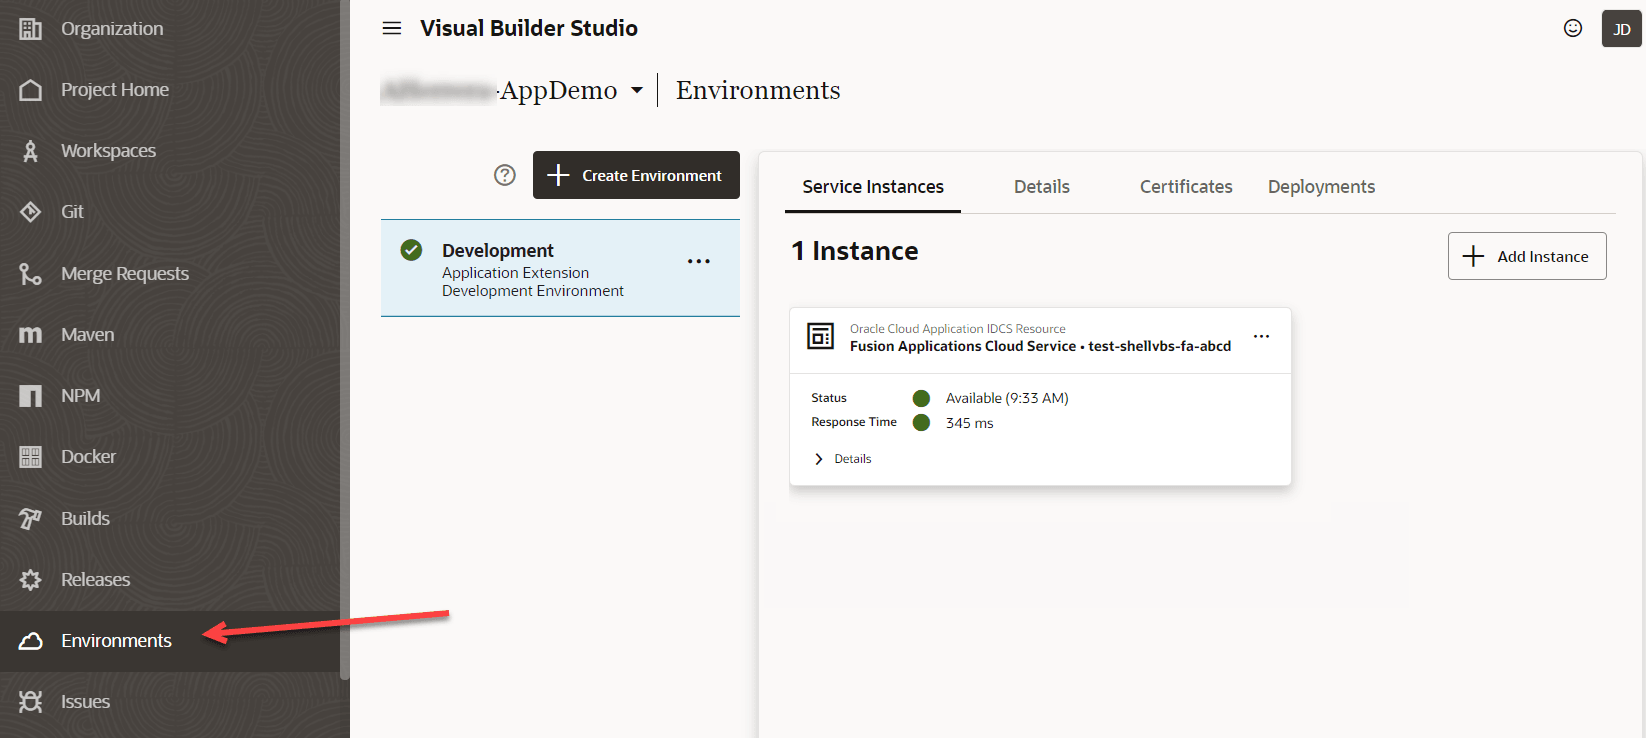Open the Workspaces sidebar item

[x=108, y=151]
